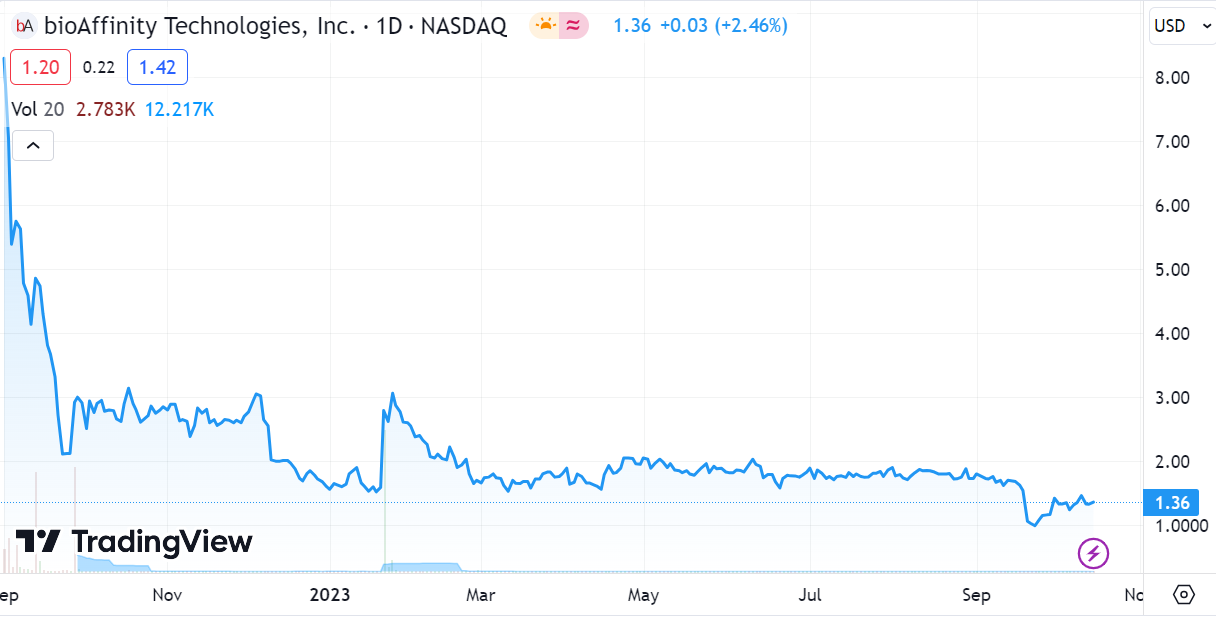Click the Sep label on the time axis

976,596
